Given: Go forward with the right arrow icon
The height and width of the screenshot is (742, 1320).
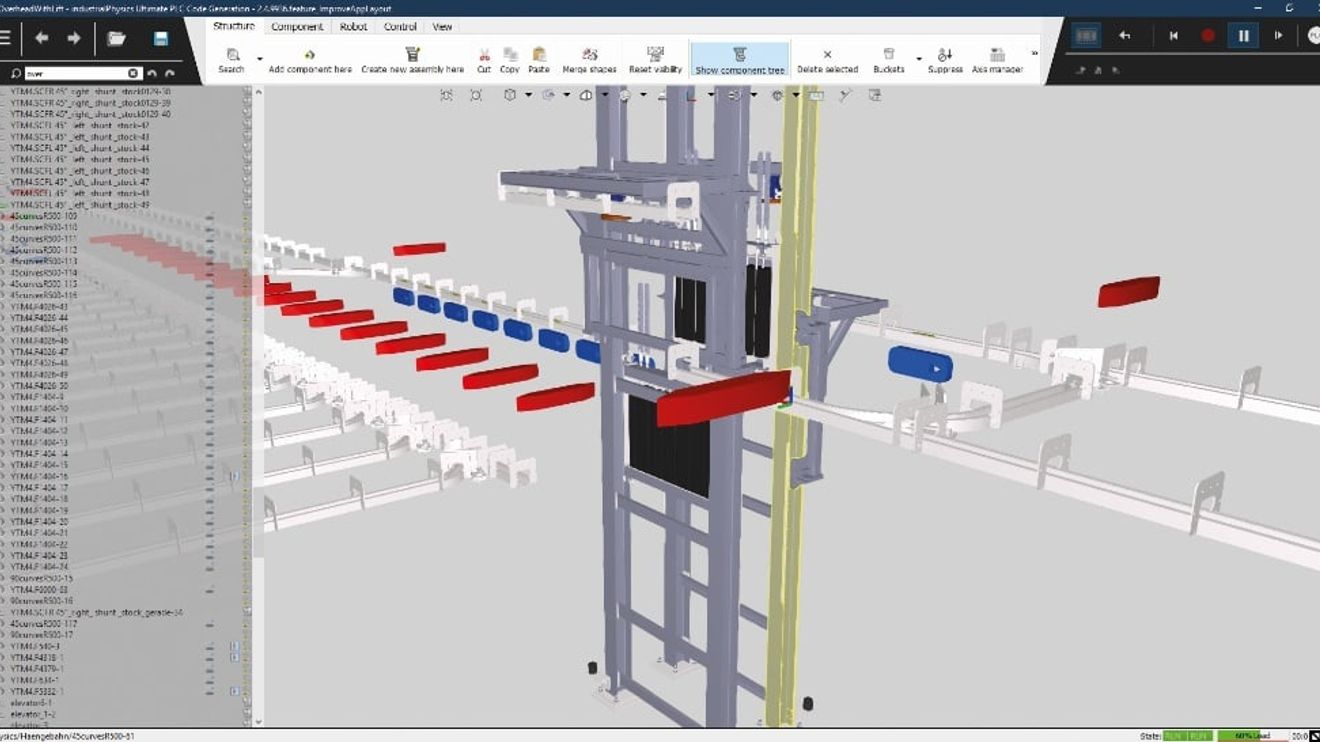Looking at the screenshot, I should pyautogui.click(x=74, y=38).
